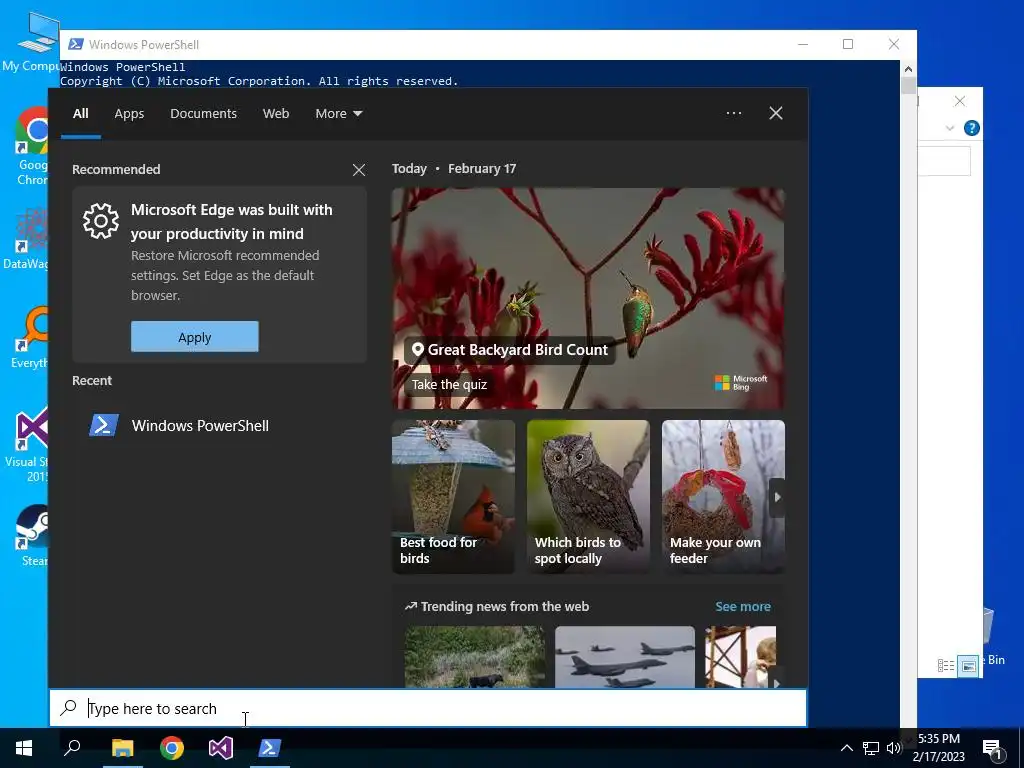Dismiss the Recommended section
The height and width of the screenshot is (768, 1024).
(359, 170)
